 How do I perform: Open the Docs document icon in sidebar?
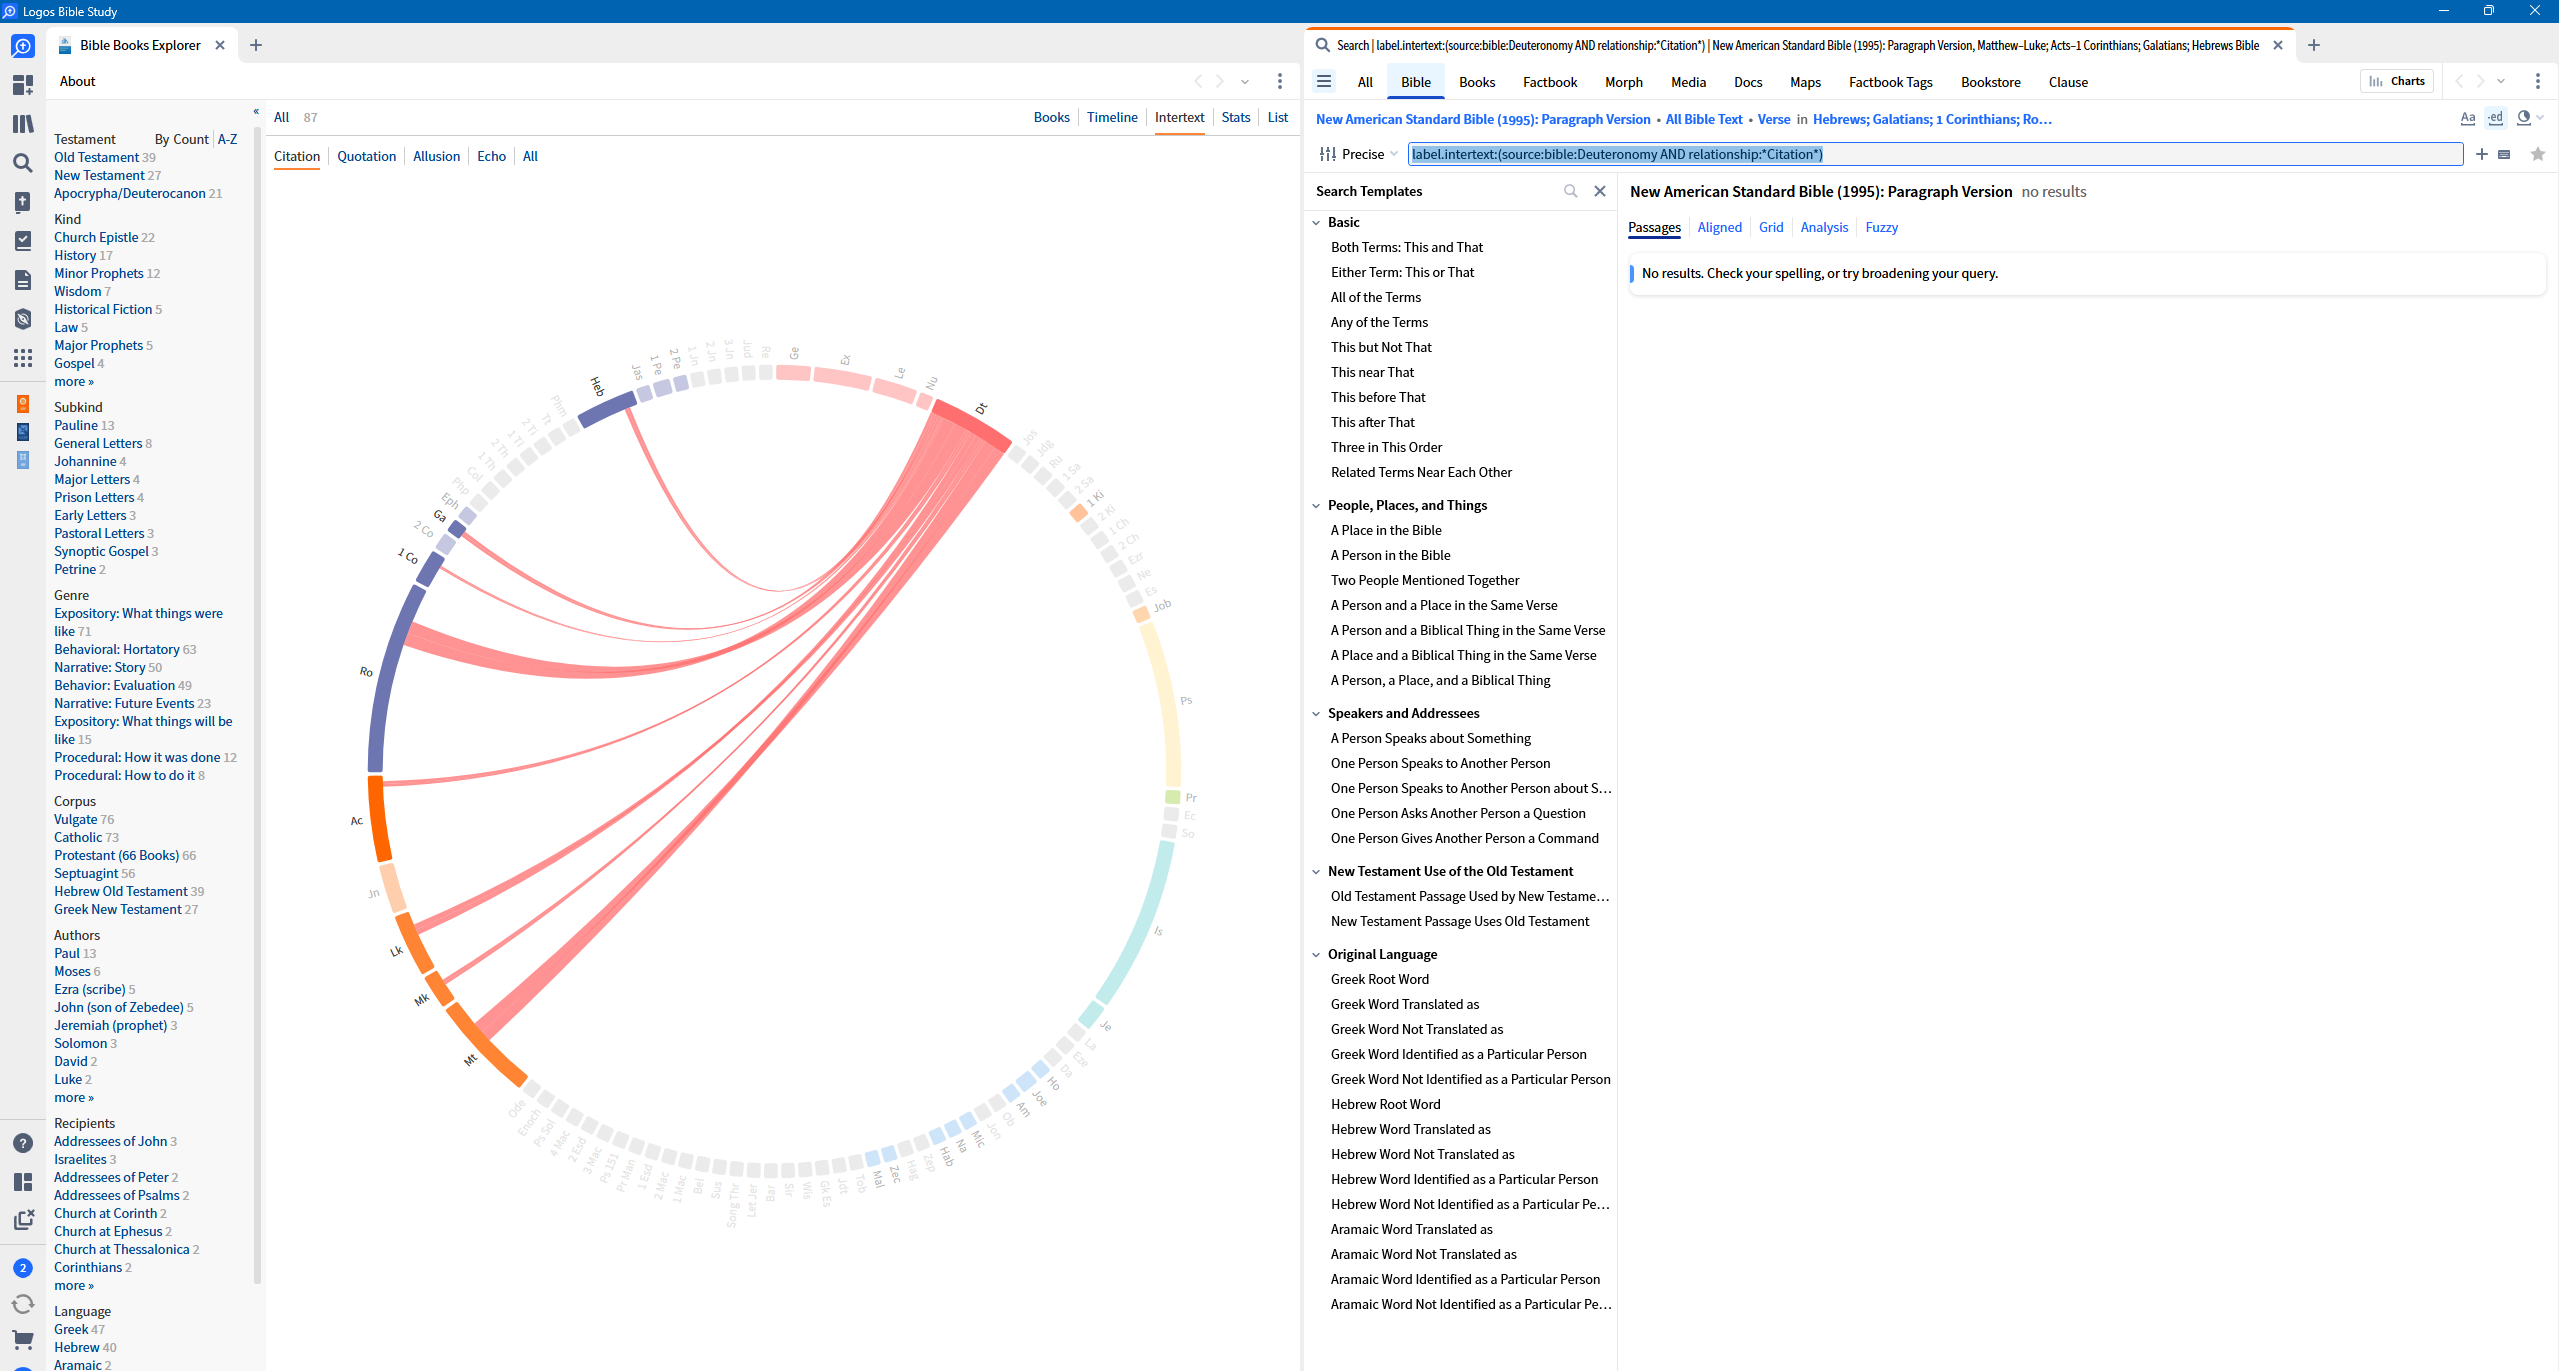click(x=22, y=280)
